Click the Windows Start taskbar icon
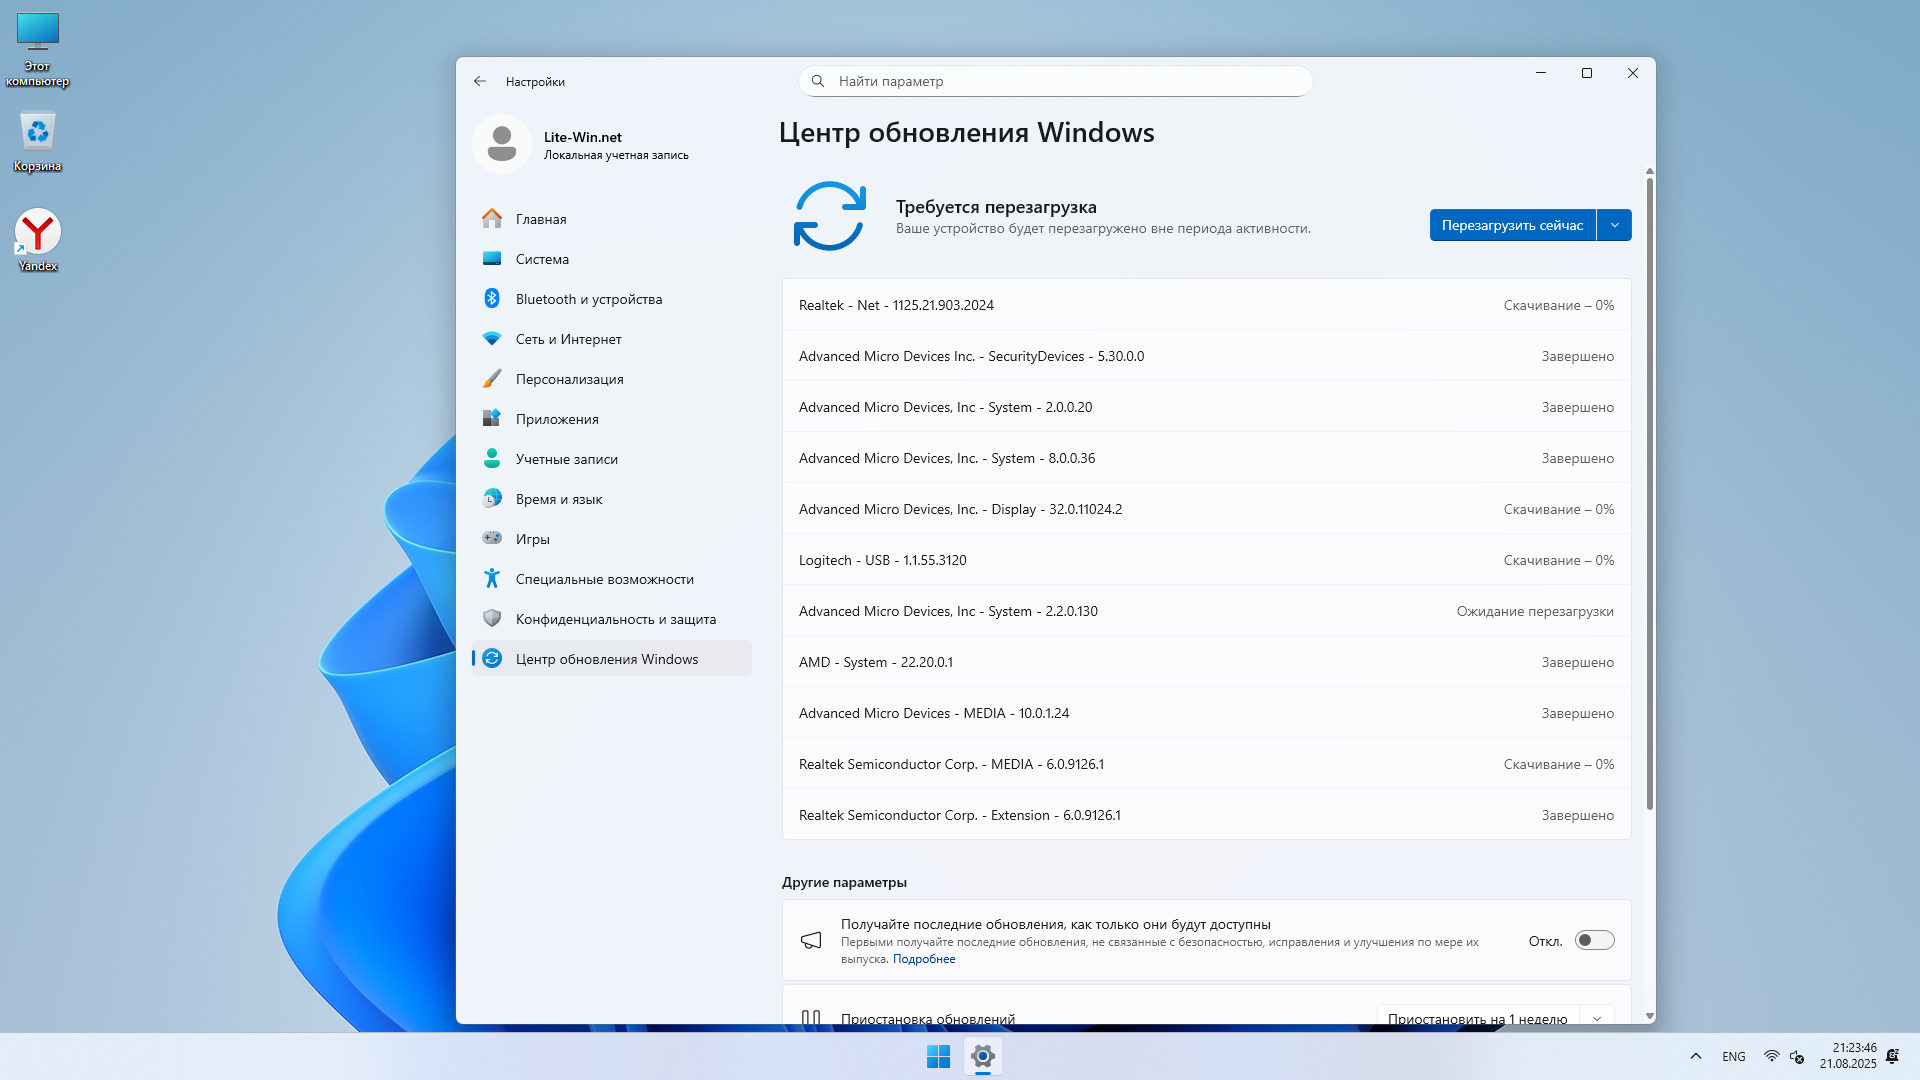This screenshot has height=1080, width=1920. point(938,1056)
